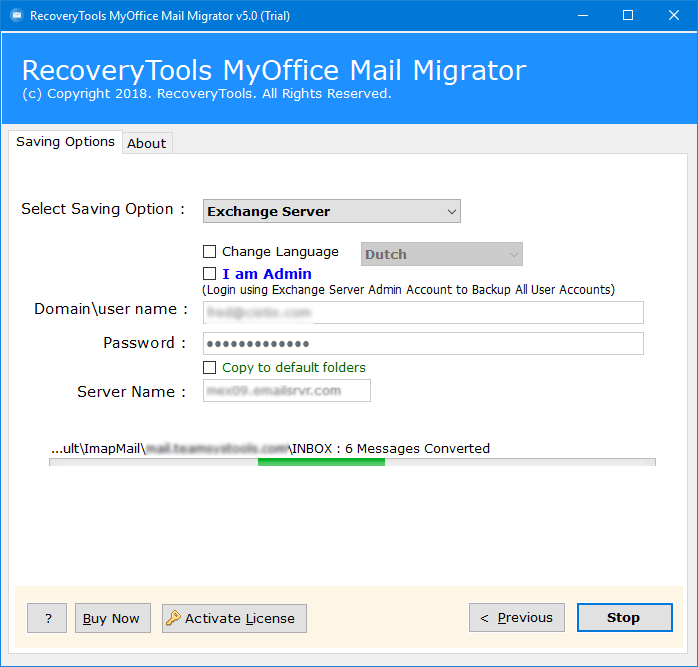This screenshot has width=698, height=667.
Task: Open the Select Saving Option dropdown
Action: (332, 211)
